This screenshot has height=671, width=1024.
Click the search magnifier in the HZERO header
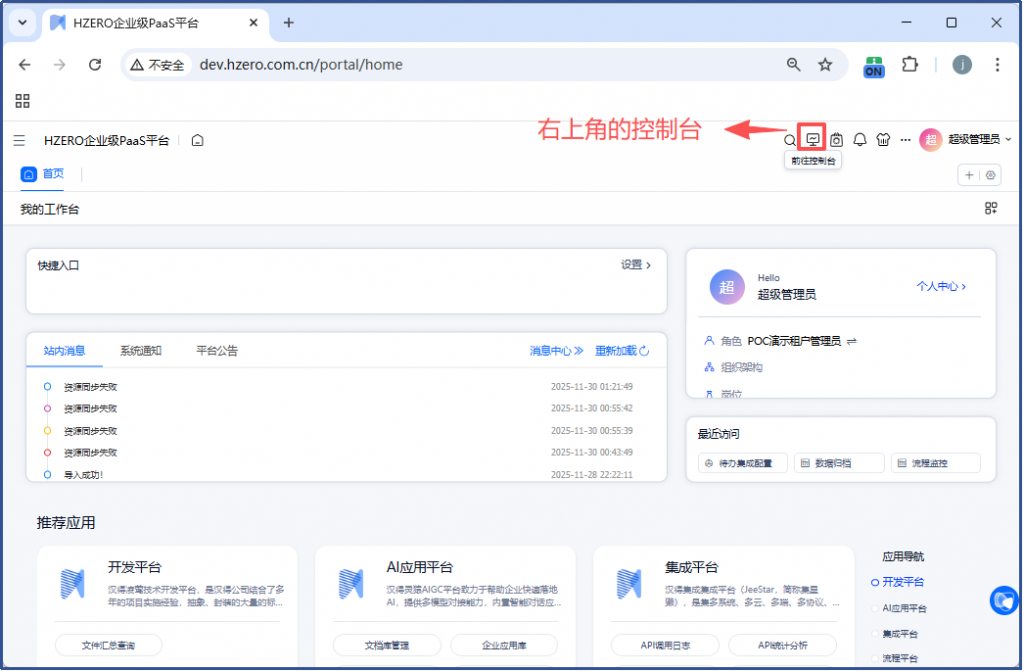coord(790,140)
